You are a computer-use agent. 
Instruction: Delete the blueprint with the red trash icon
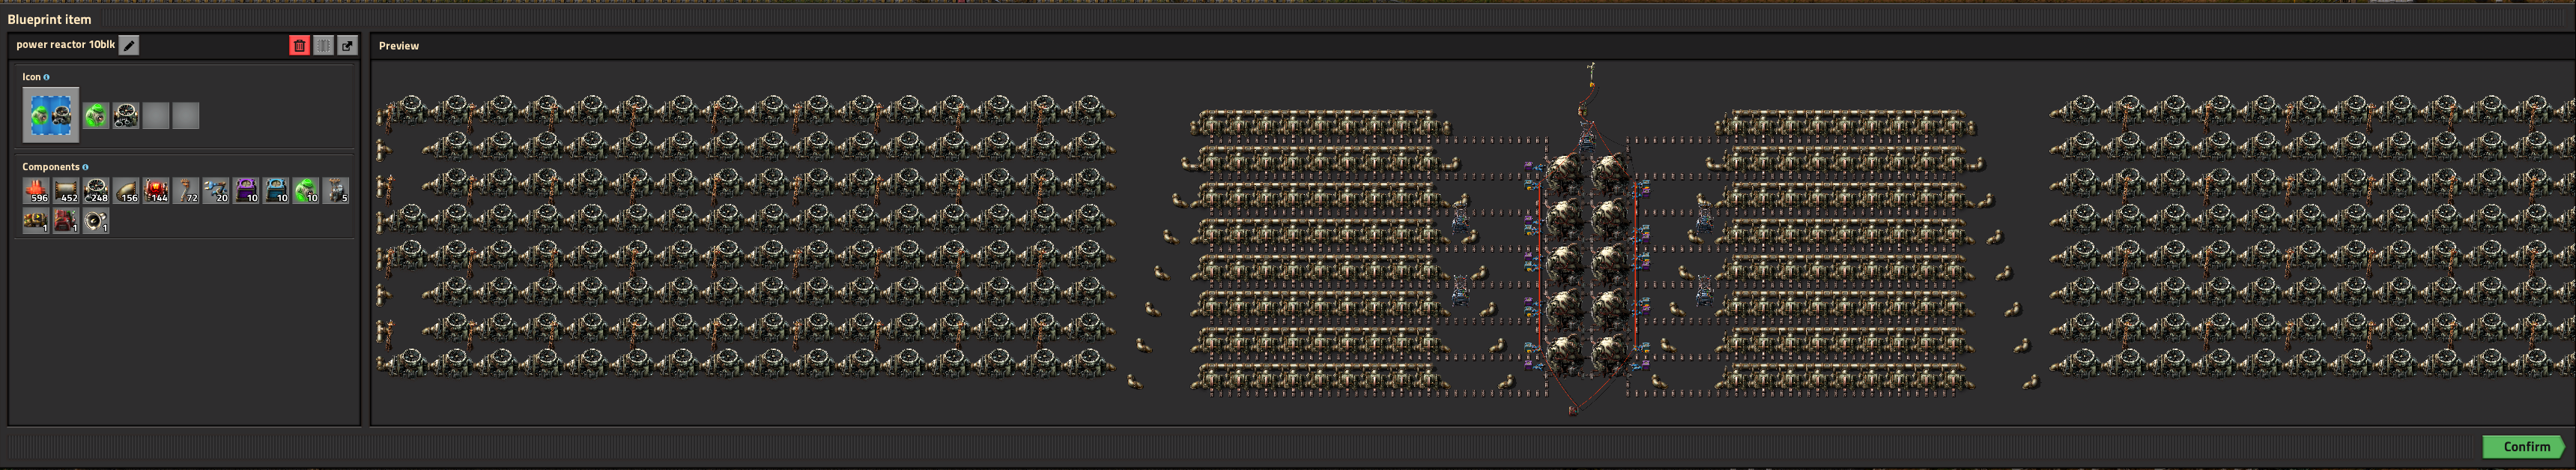pyautogui.click(x=299, y=45)
